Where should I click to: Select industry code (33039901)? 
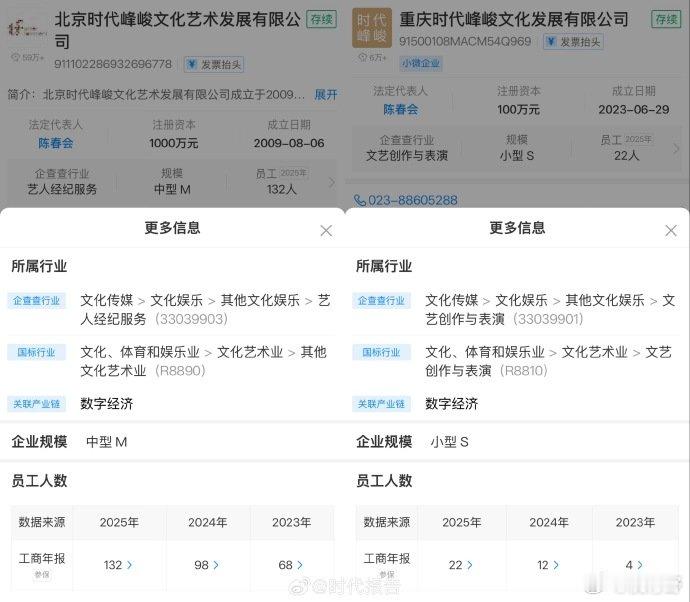tap(548, 319)
